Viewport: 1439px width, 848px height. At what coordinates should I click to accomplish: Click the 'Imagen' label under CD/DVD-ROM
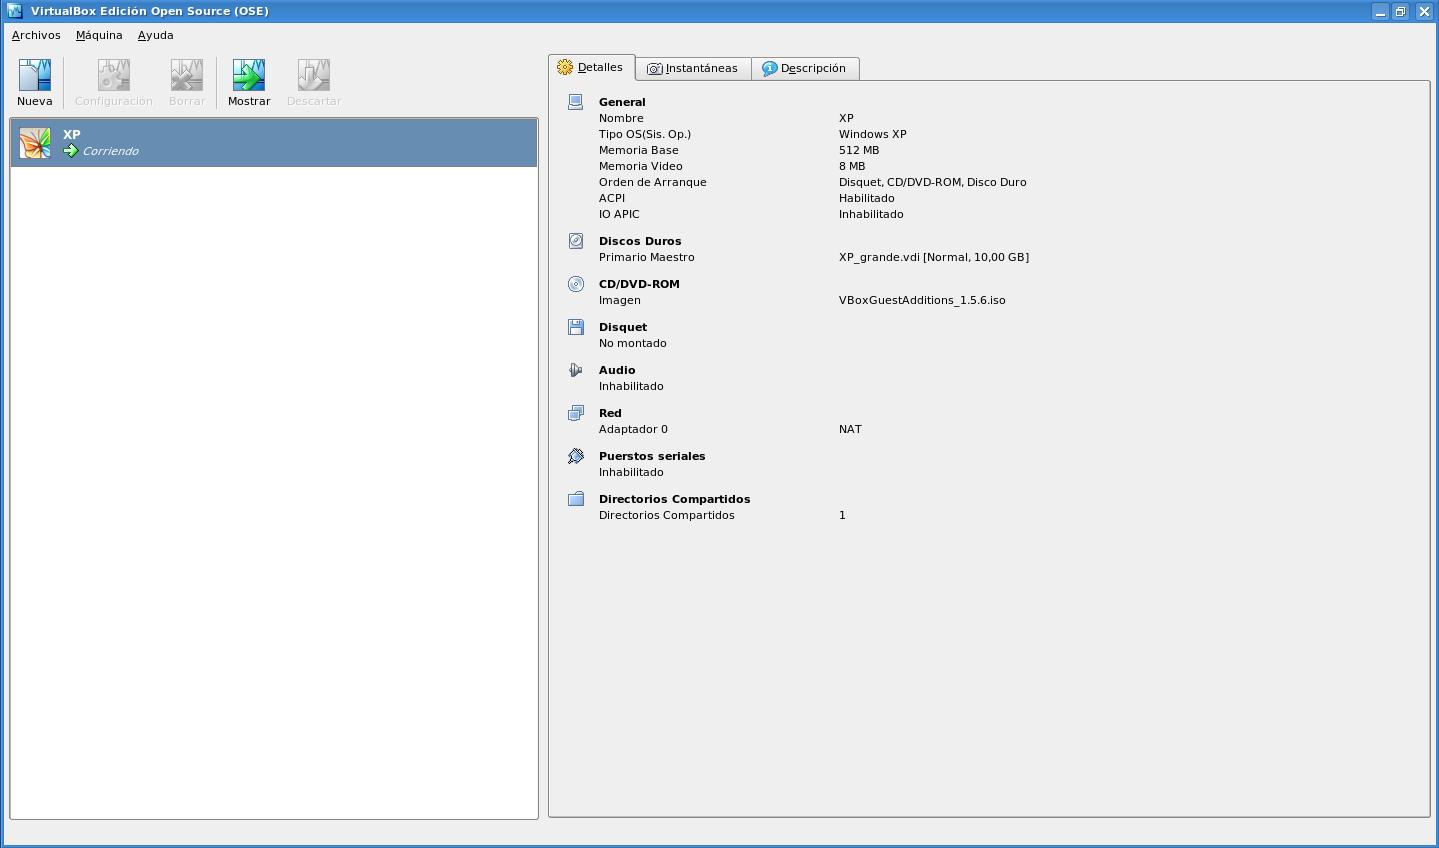620,300
